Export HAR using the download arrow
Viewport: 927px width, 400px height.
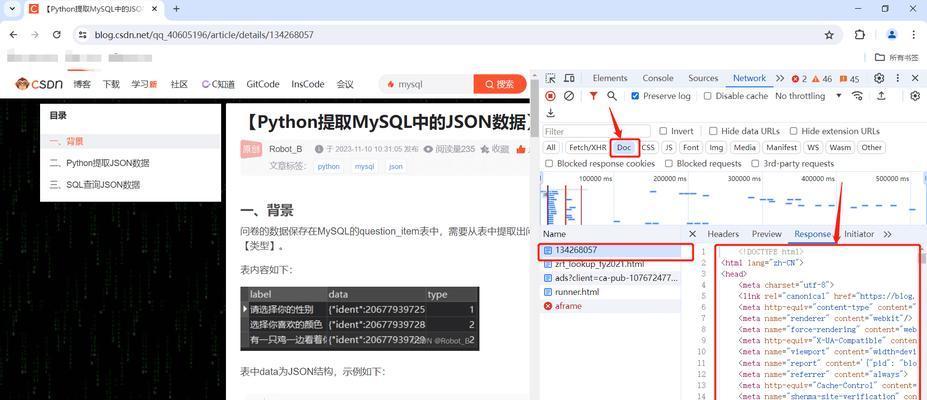[x=550, y=113]
